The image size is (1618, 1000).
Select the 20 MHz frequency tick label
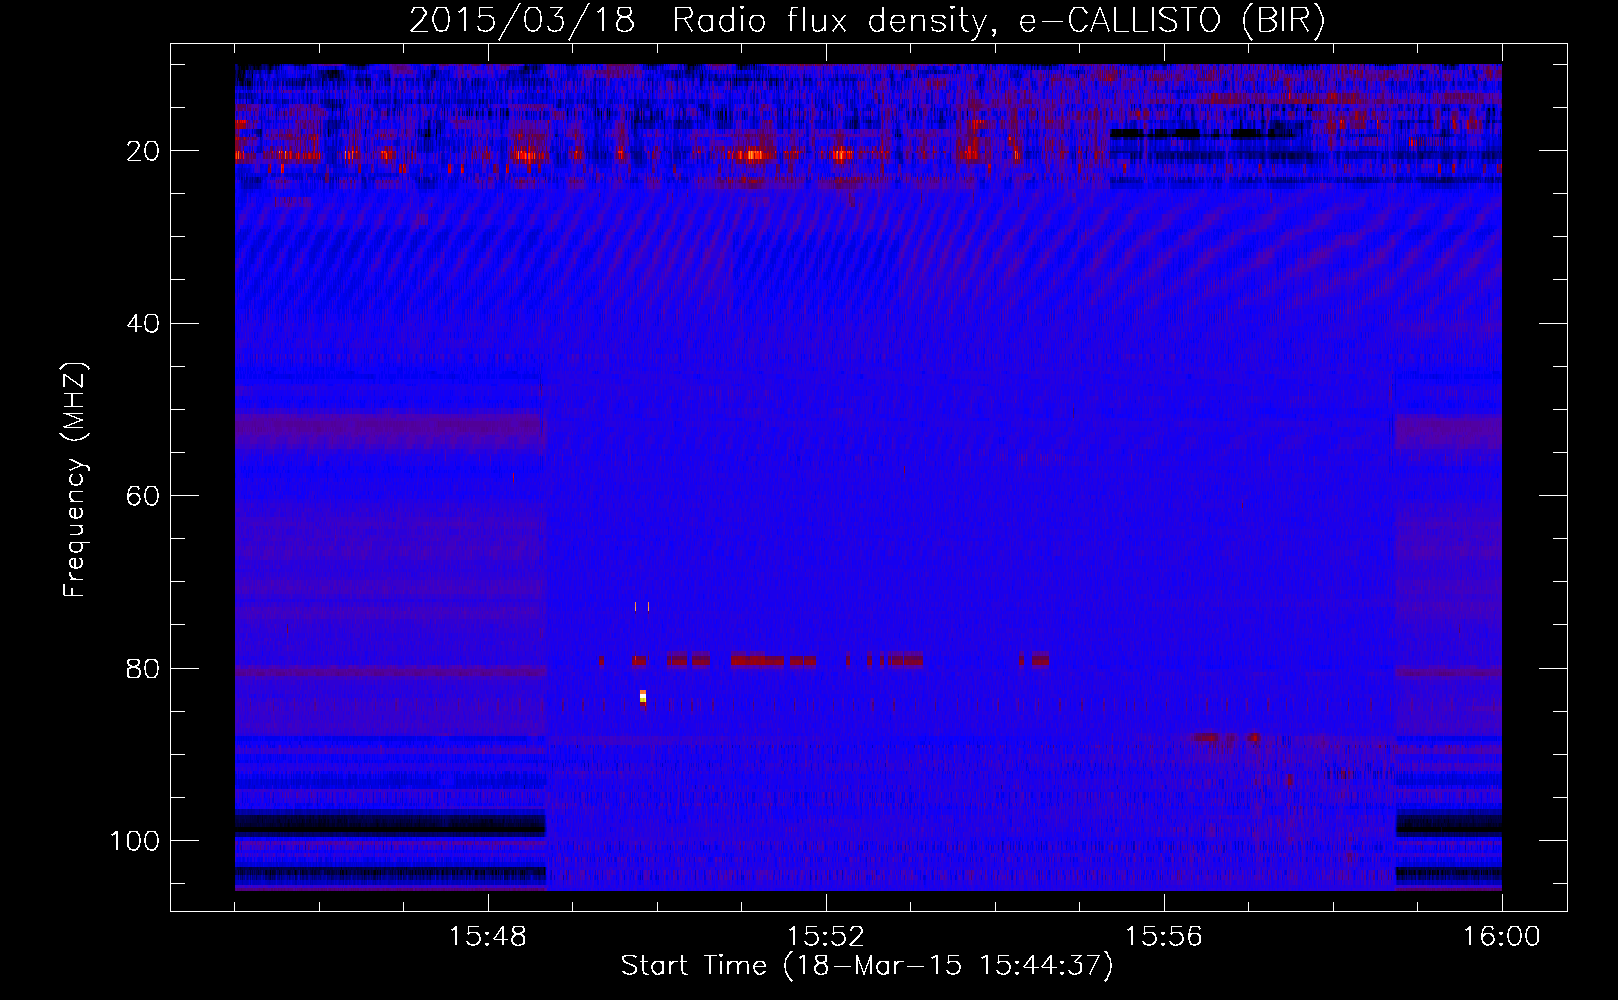coord(143,151)
